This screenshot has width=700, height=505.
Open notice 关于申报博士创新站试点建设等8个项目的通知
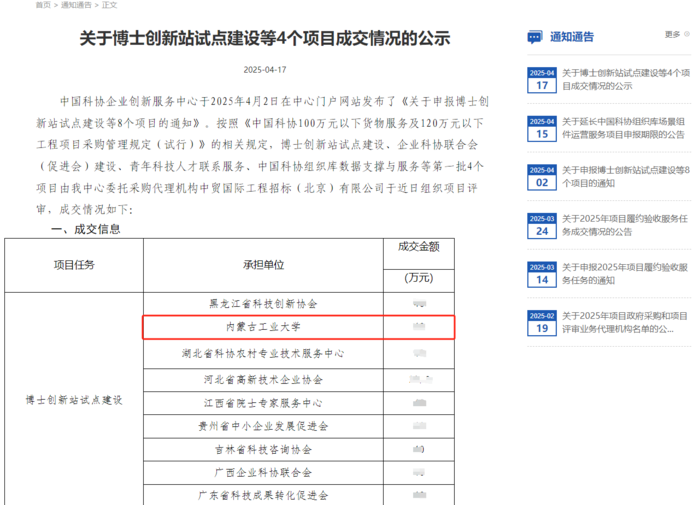[x=625, y=177]
